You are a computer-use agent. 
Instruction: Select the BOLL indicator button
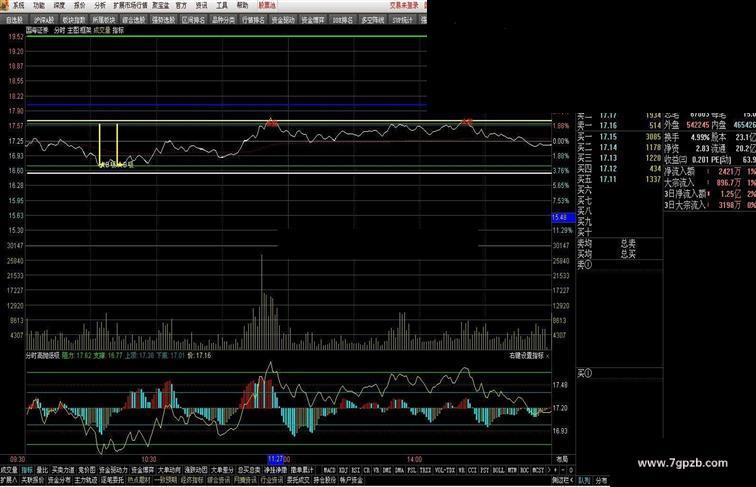[499, 470]
